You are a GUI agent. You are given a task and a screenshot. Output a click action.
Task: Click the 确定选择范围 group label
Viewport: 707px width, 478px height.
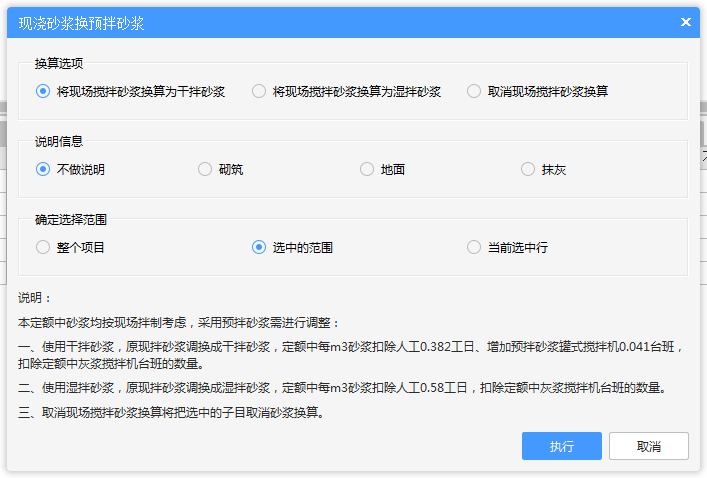tap(71, 220)
